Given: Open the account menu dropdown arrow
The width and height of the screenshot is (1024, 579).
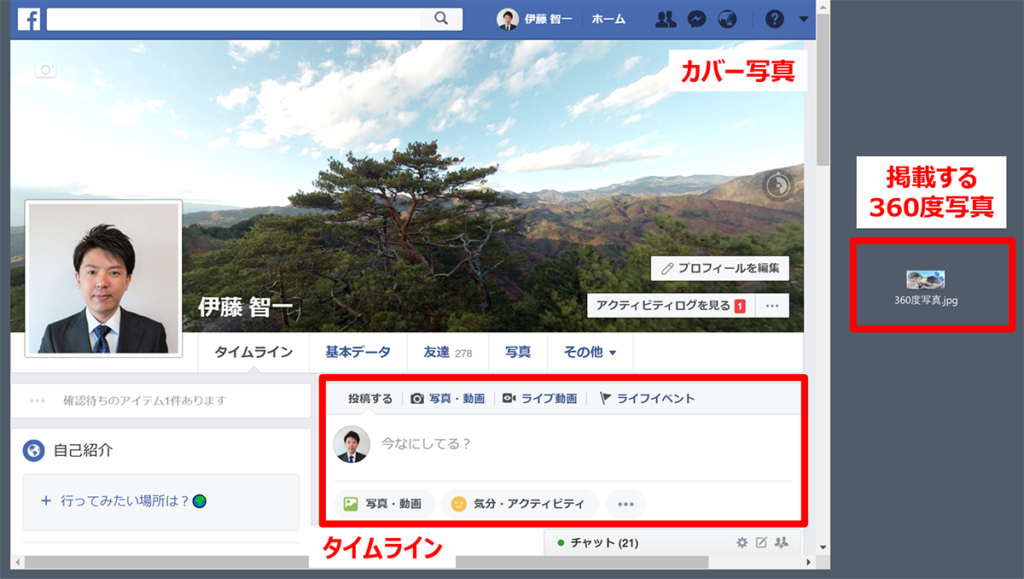Looking at the screenshot, I should click(802, 19).
